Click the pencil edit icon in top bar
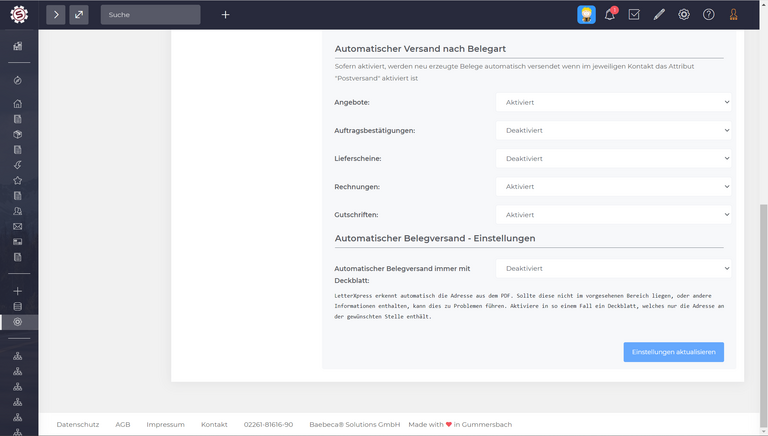768x436 pixels. [x=659, y=15]
